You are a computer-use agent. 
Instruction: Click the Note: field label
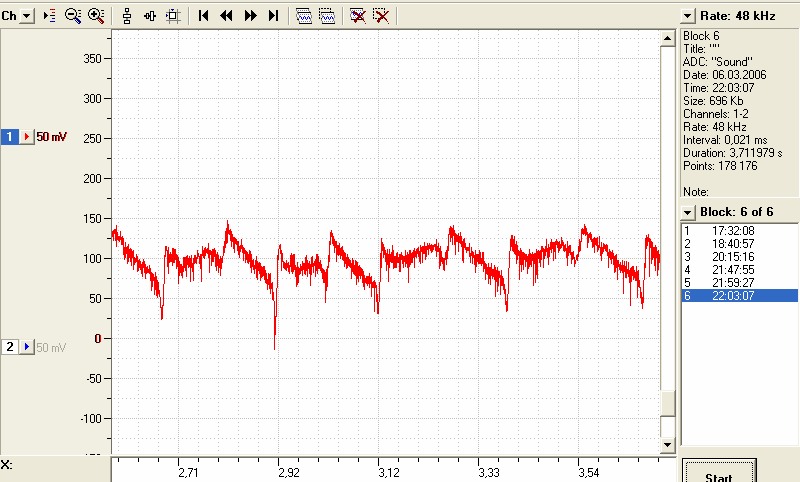696,192
